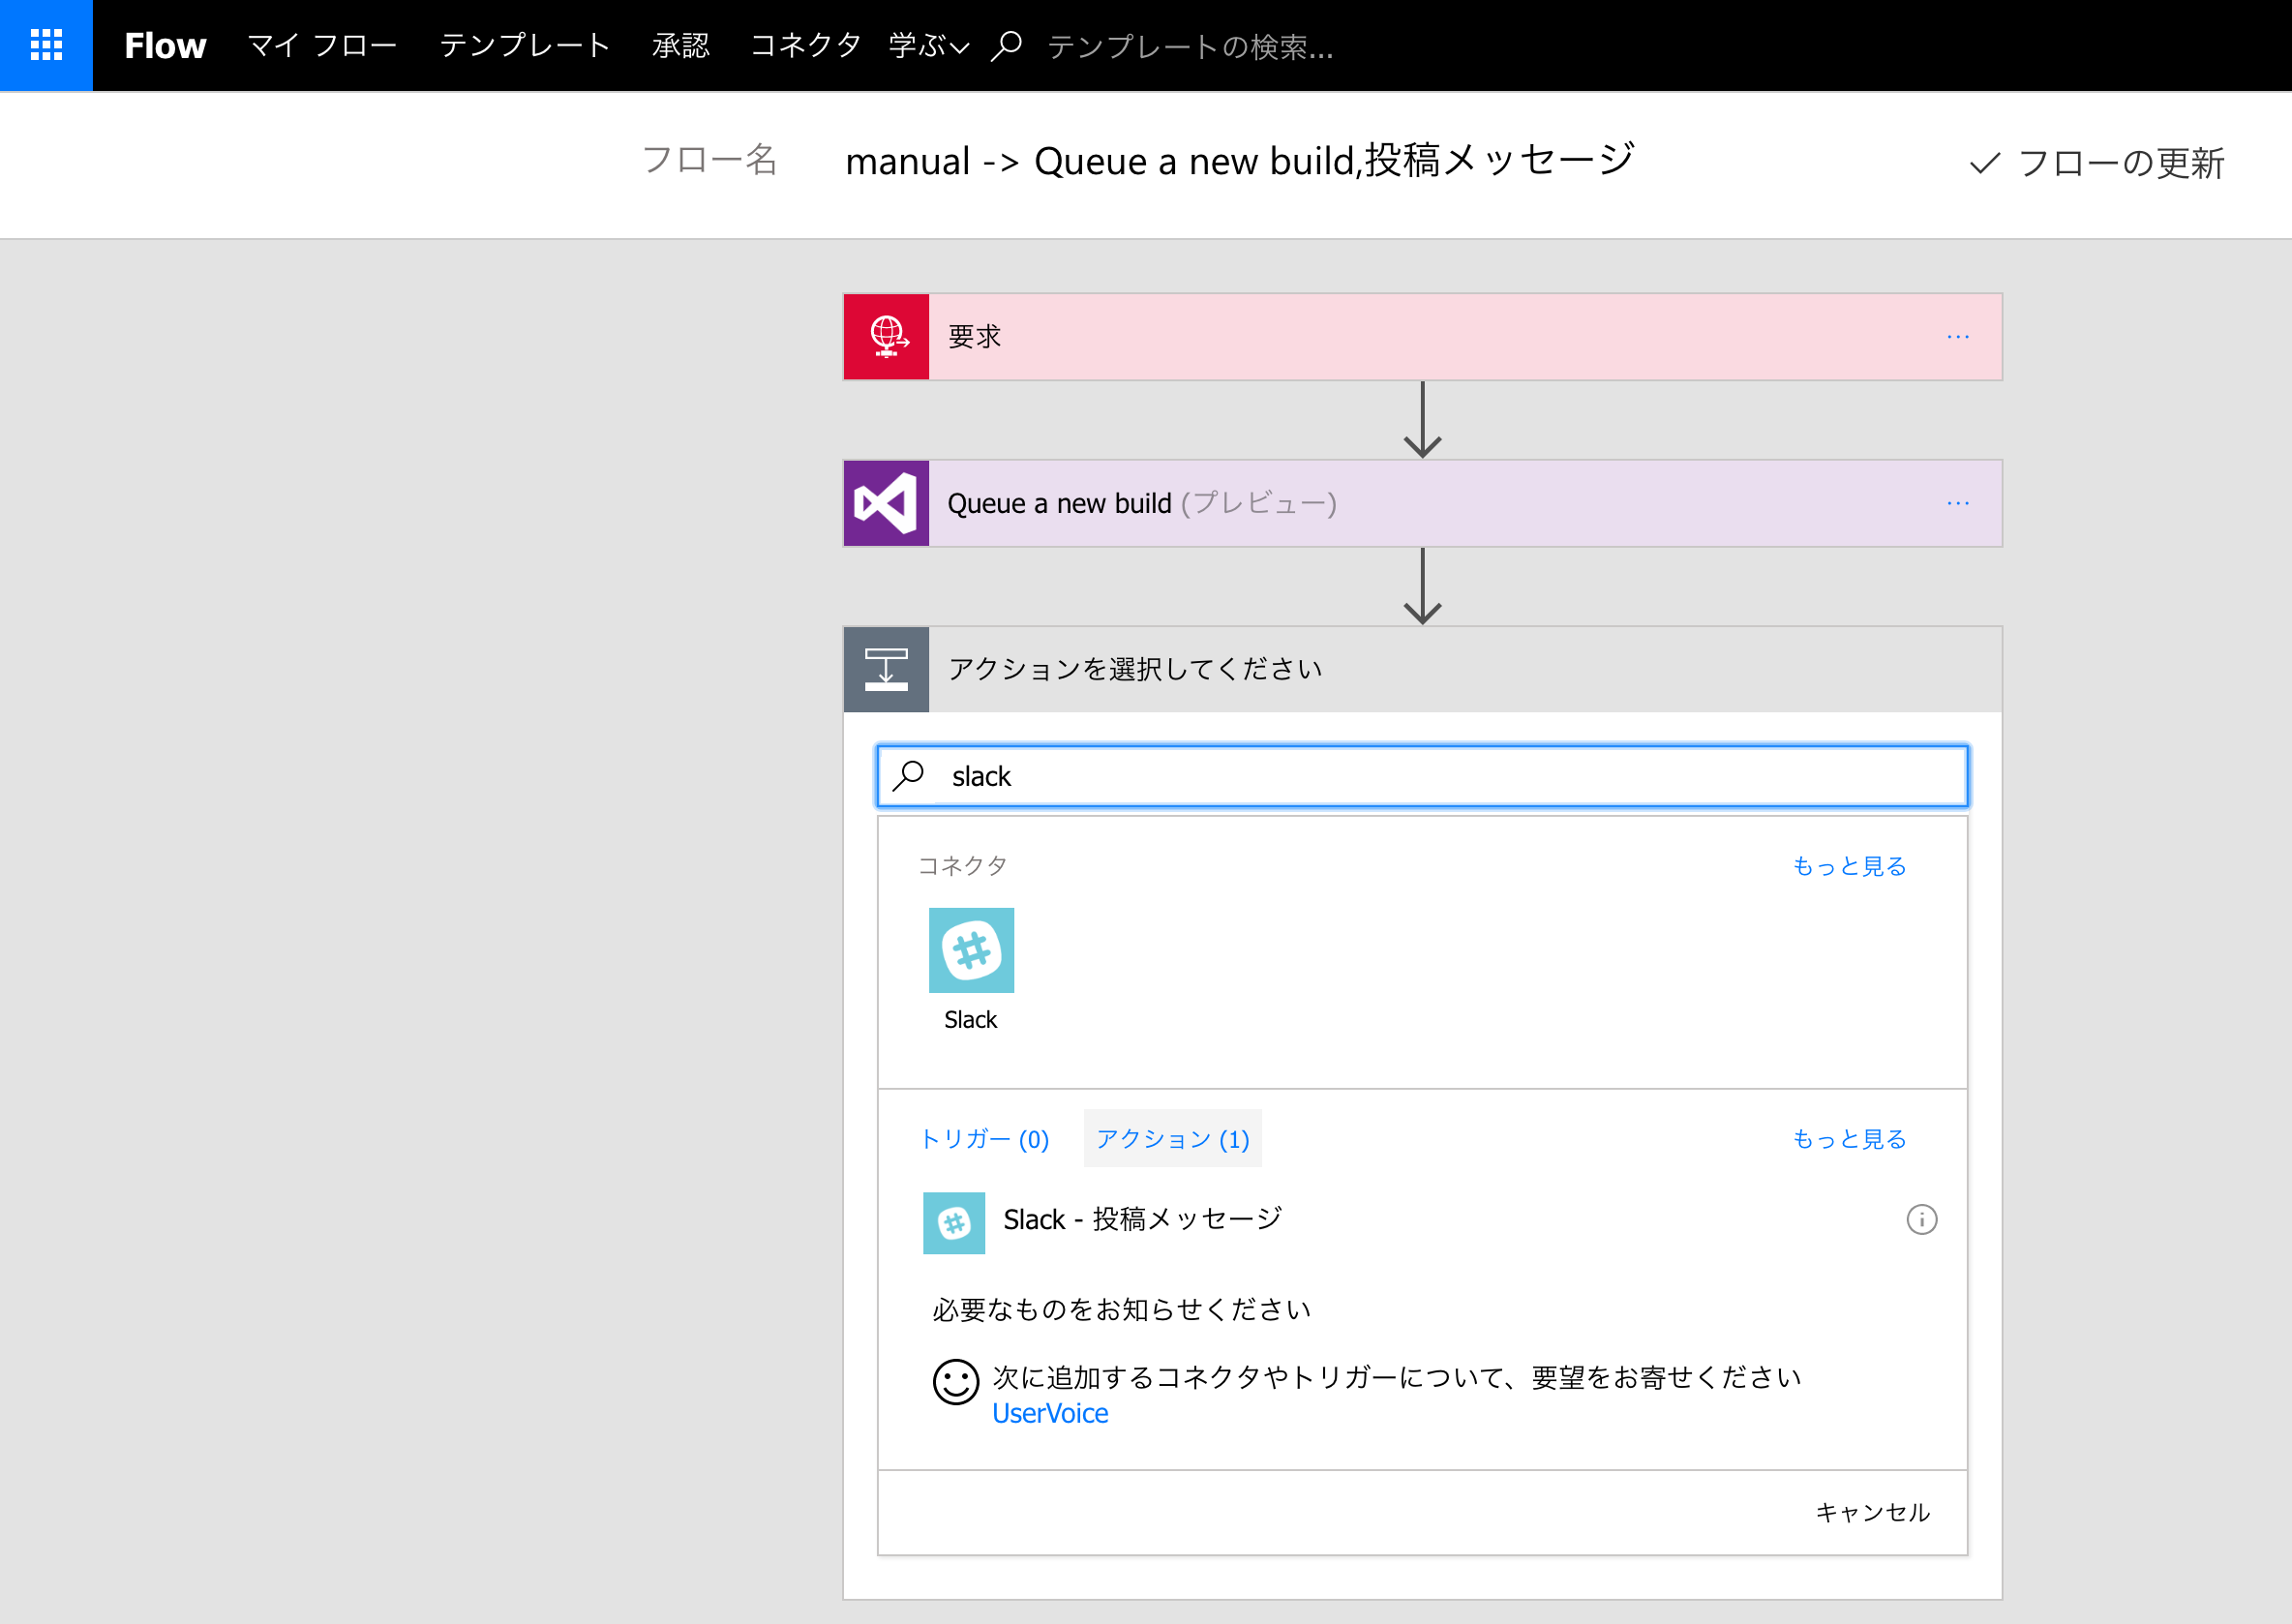Edit the flow name field
Image resolution: width=2292 pixels, height=1624 pixels.
tap(1239, 161)
